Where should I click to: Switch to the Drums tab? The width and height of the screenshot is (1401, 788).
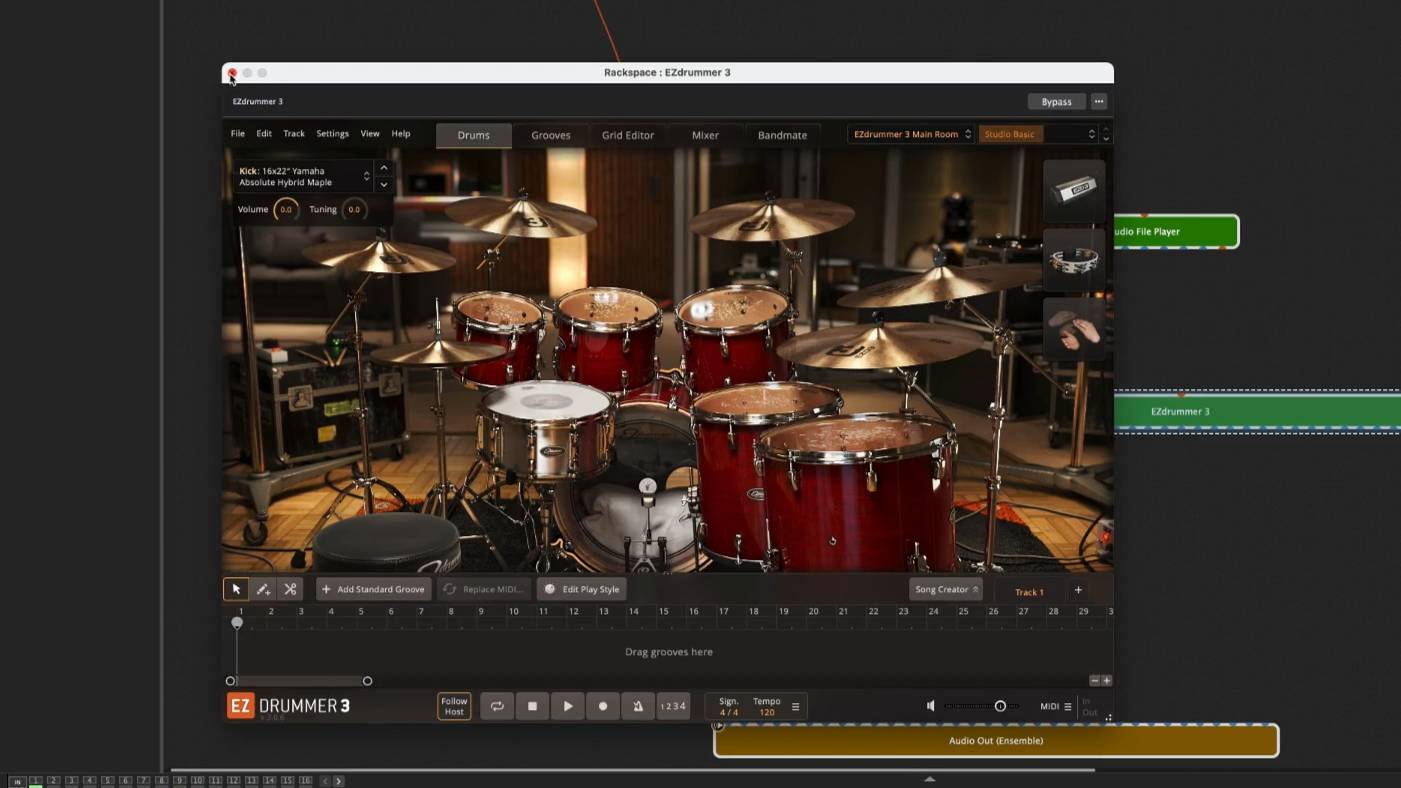pos(474,135)
